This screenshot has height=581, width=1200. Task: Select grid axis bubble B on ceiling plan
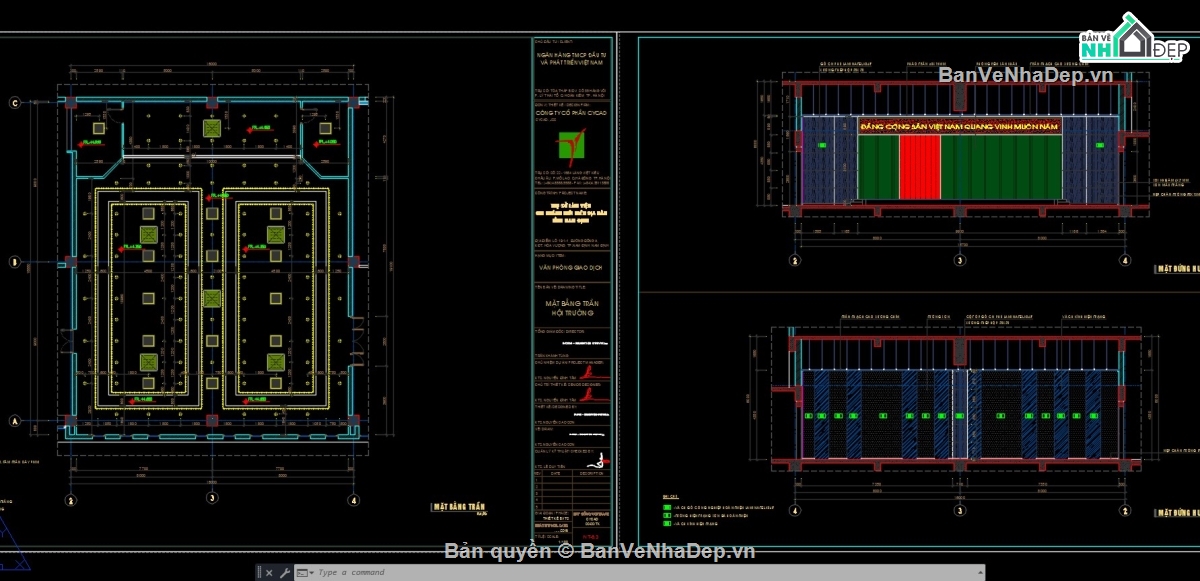pos(15,262)
